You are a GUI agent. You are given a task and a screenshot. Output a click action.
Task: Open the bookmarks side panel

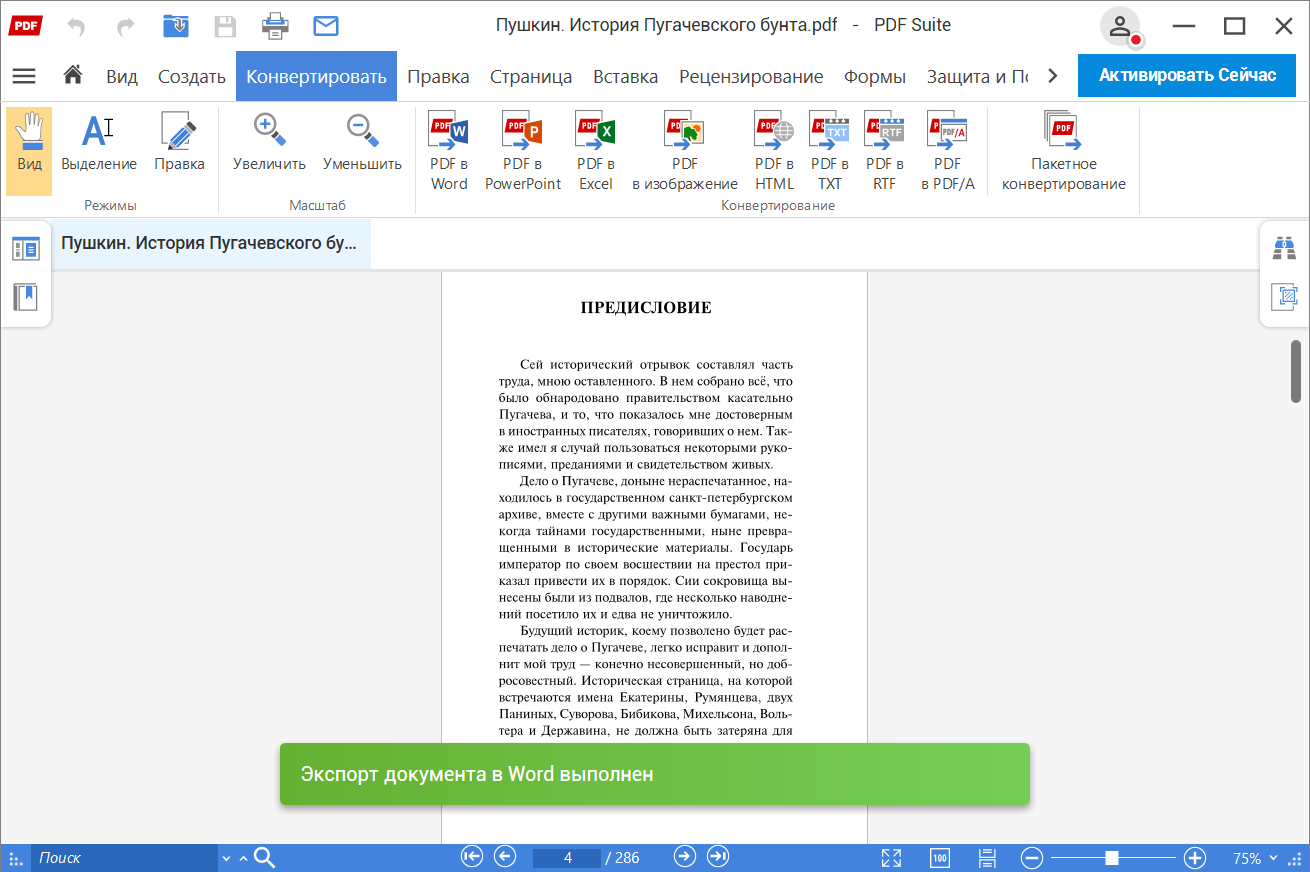[x=25, y=296]
